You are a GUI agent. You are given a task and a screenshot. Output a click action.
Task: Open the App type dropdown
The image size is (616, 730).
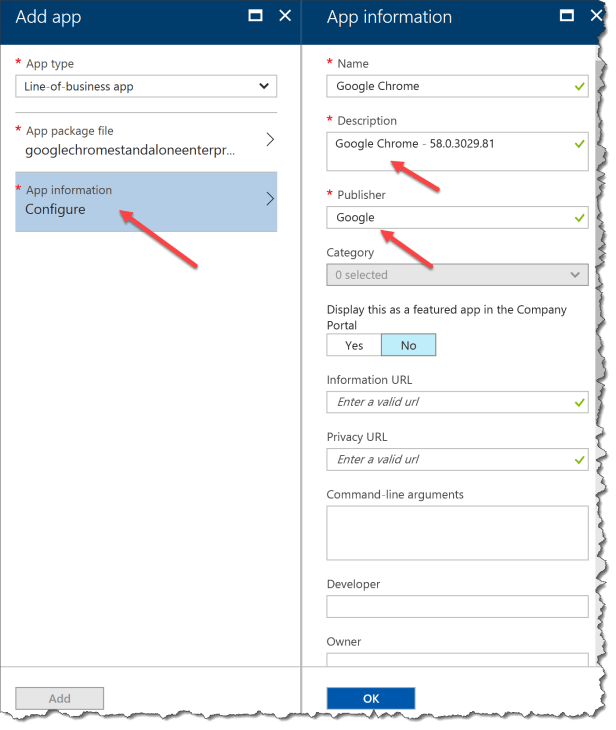coord(146,86)
